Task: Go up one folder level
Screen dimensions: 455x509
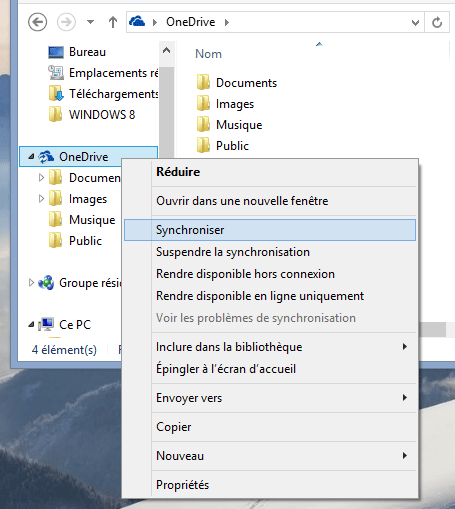Action: coord(113,22)
